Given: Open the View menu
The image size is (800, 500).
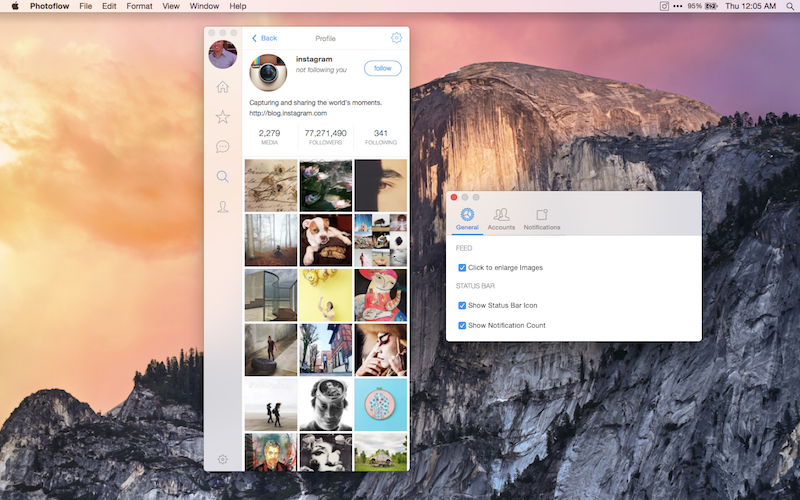Looking at the screenshot, I should [171, 6].
